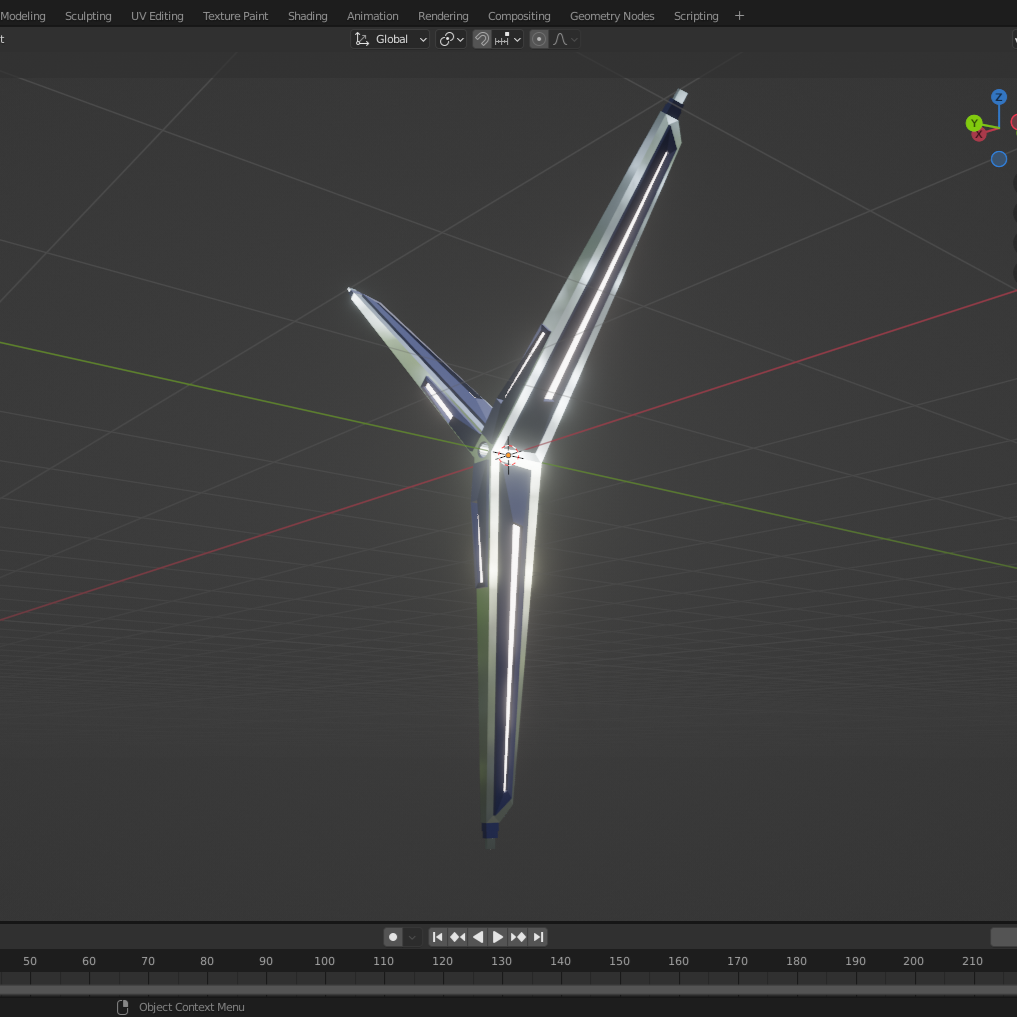Jump to the previous keyframe
This screenshot has height=1017, width=1017.
point(457,937)
